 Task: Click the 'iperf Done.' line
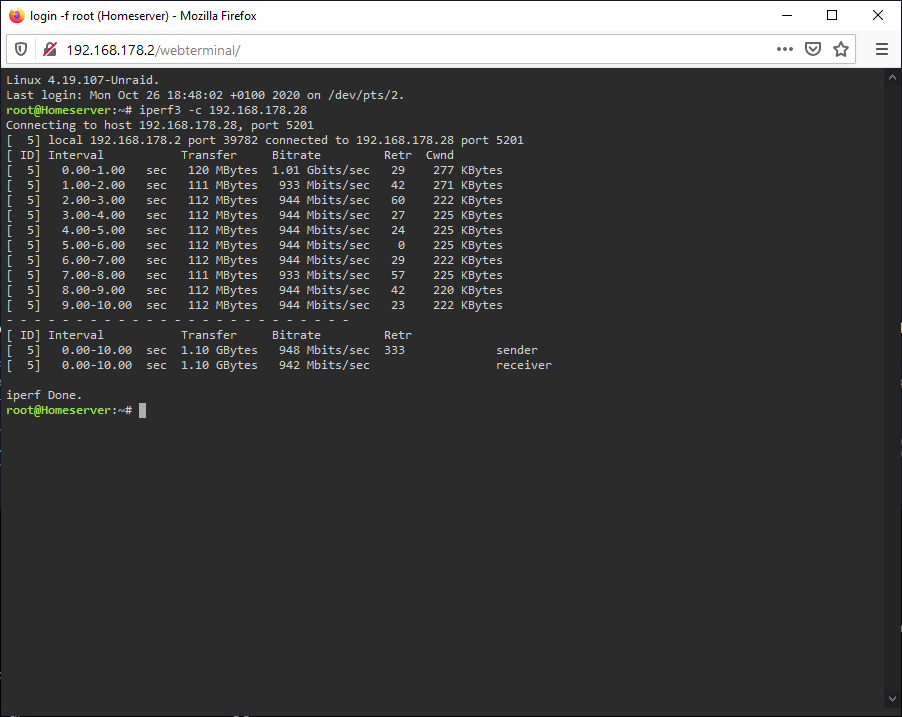(44, 395)
